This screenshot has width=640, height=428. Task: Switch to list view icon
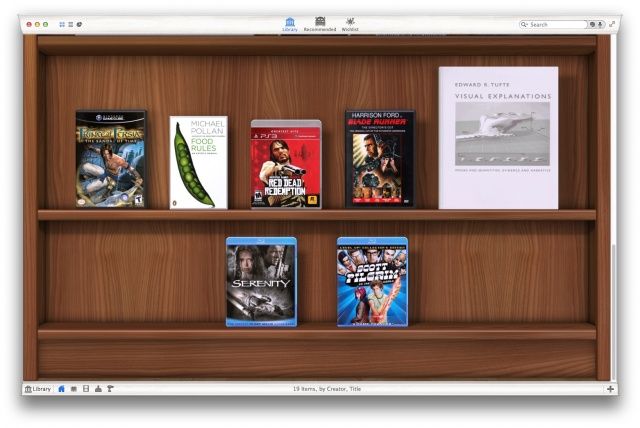click(x=71, y=23)
